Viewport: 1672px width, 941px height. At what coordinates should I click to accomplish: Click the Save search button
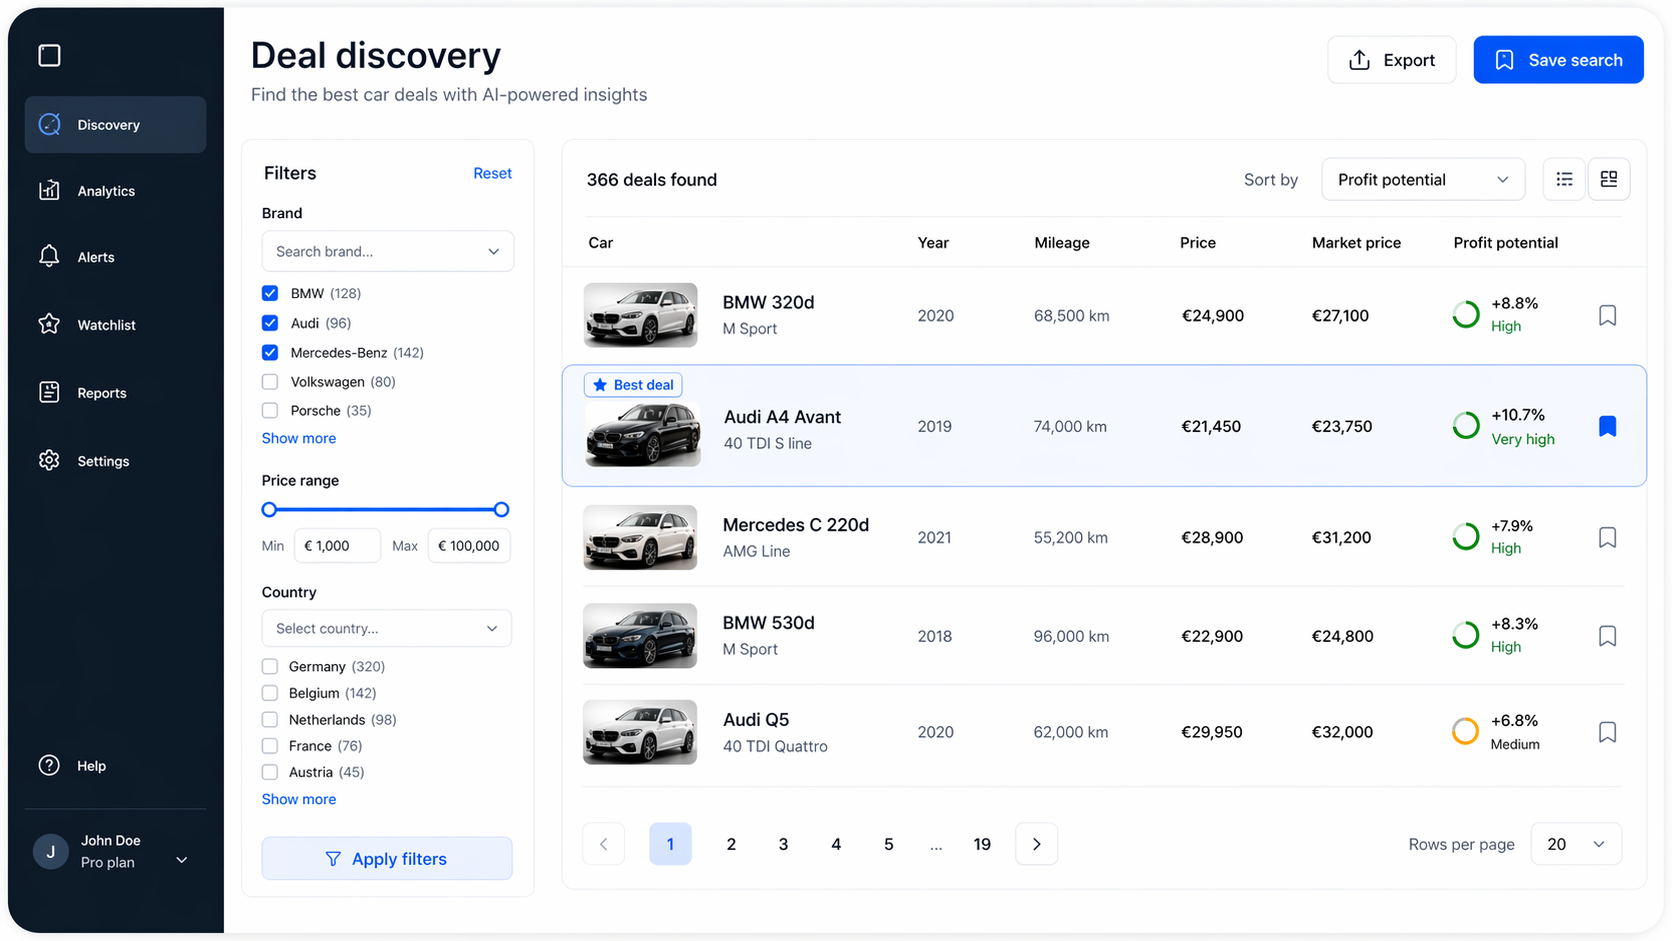tap(1558, 60)
